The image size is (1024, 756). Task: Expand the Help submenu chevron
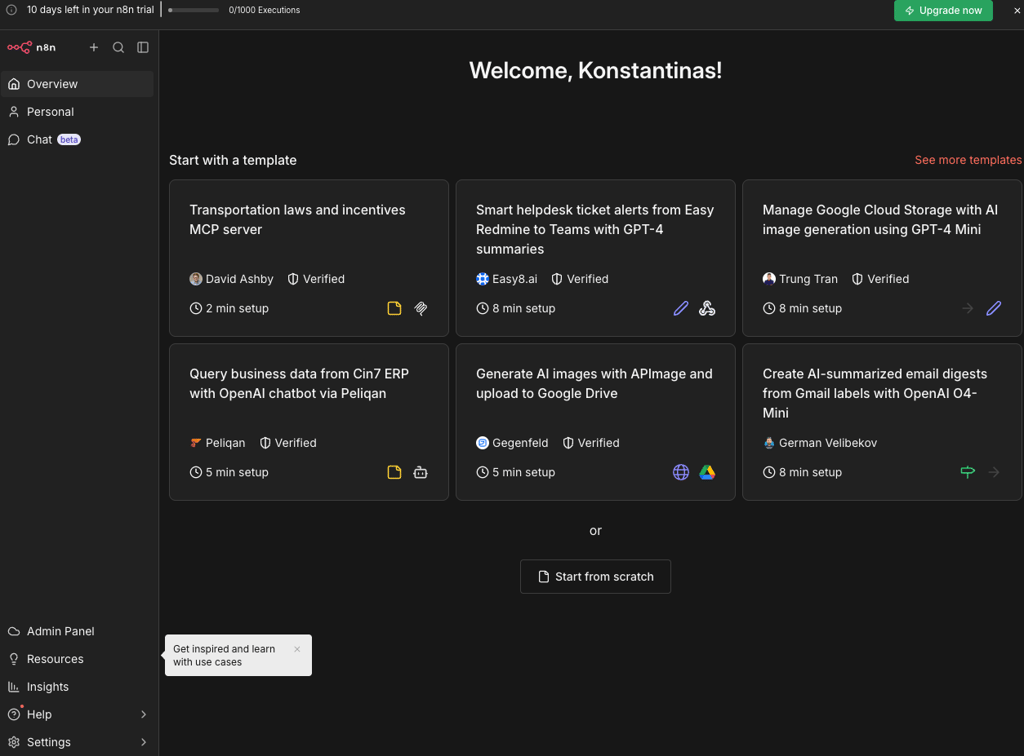click(144, 714)
